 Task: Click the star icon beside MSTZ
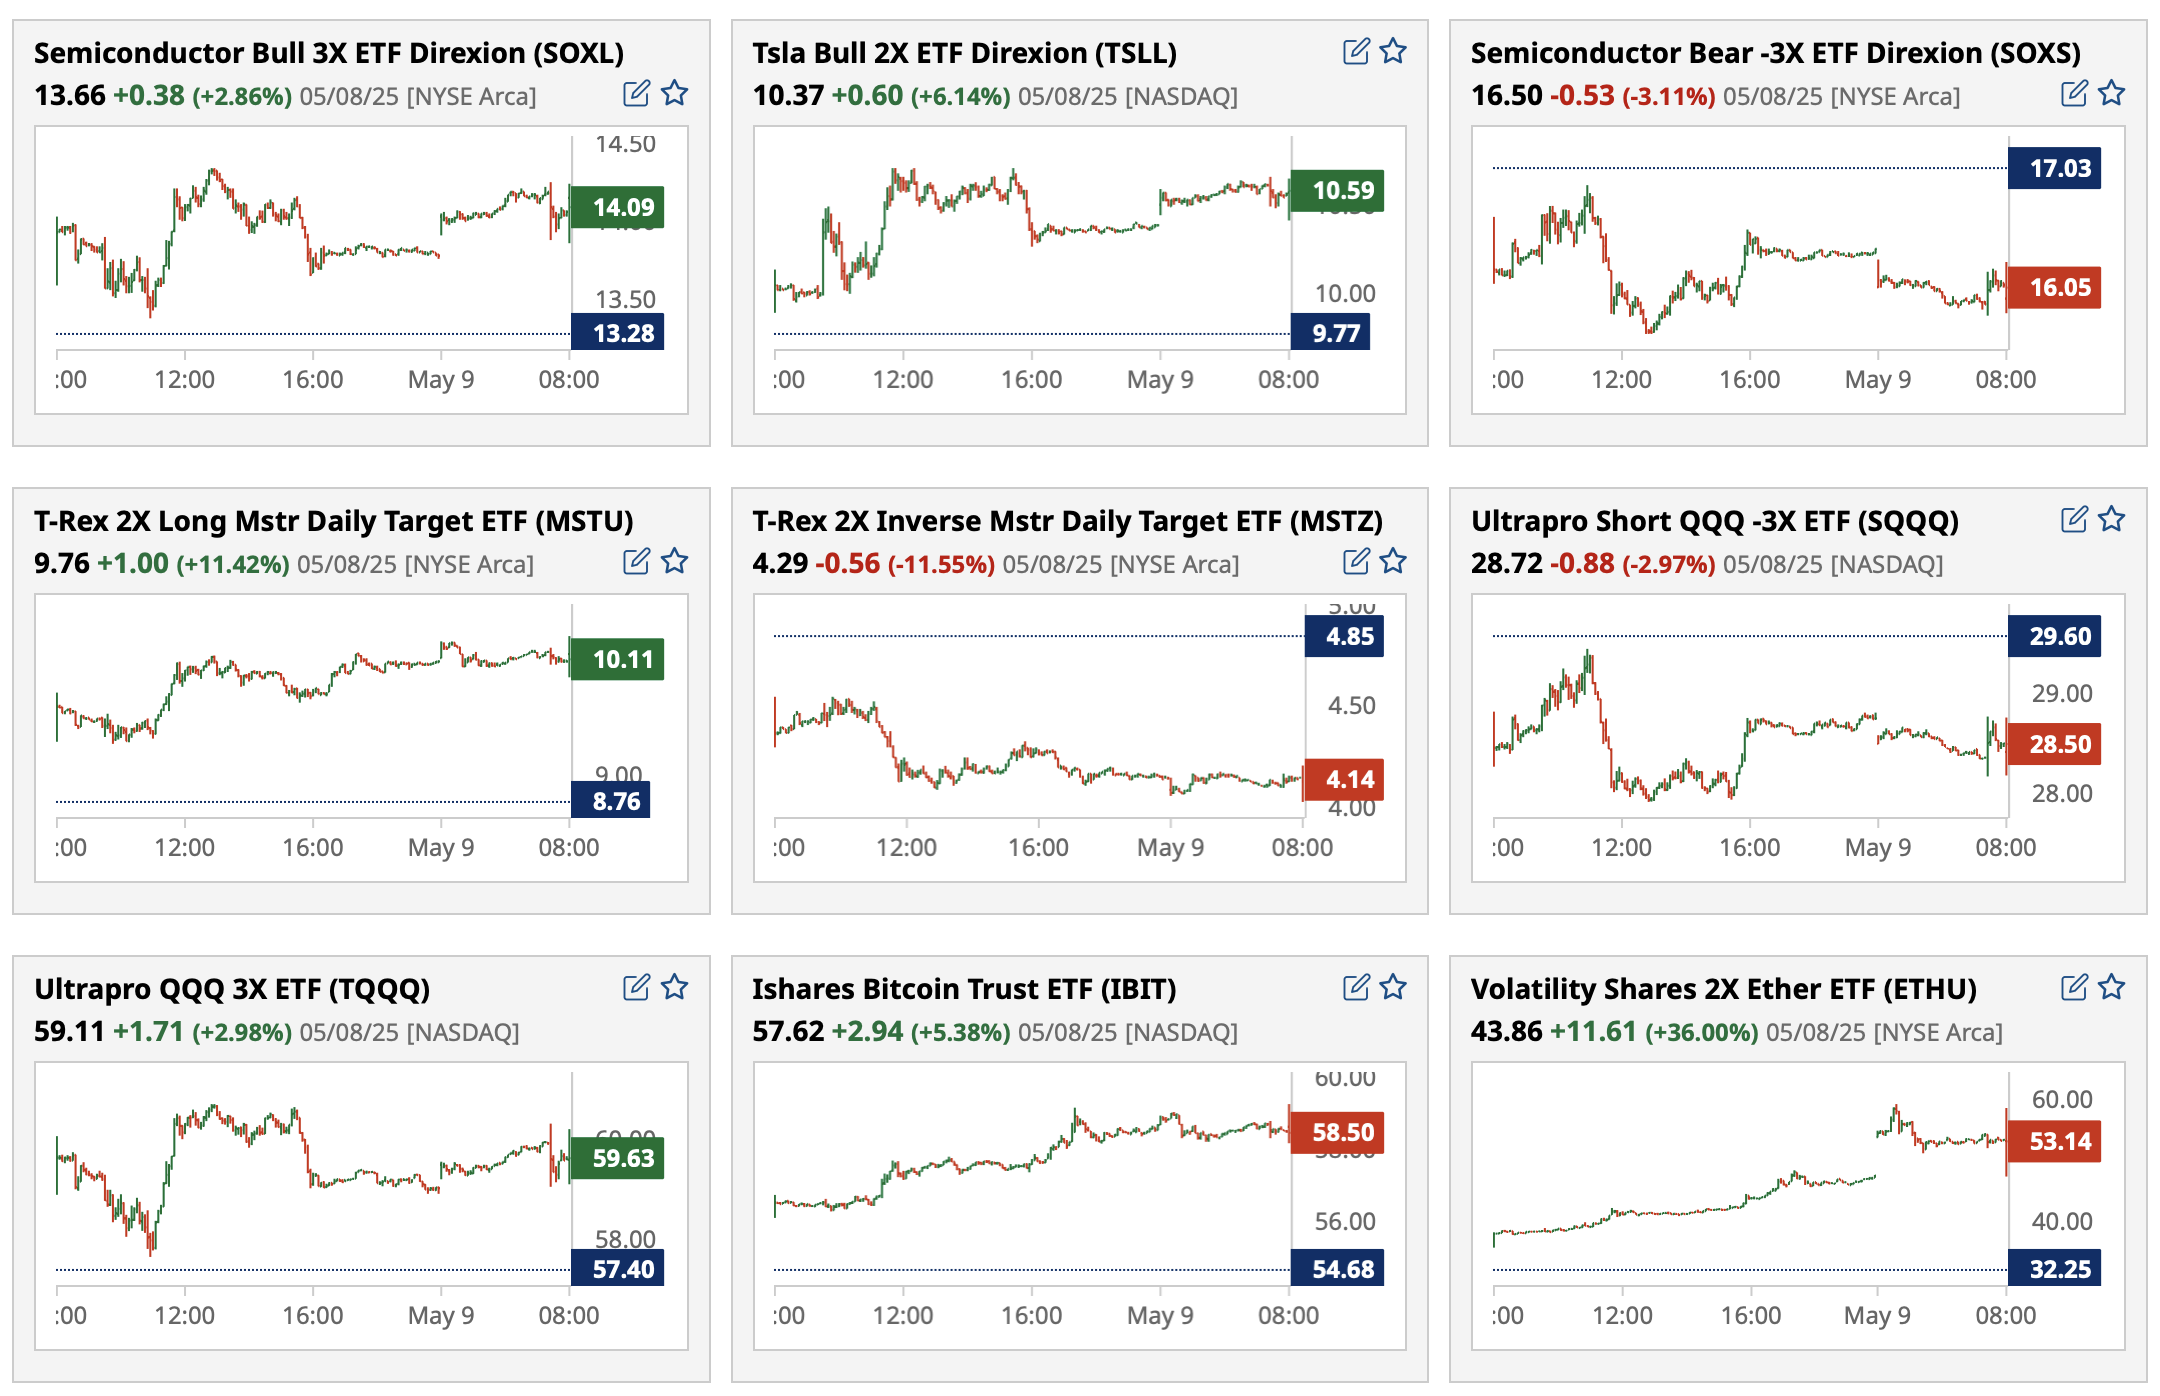point(1393,562)
